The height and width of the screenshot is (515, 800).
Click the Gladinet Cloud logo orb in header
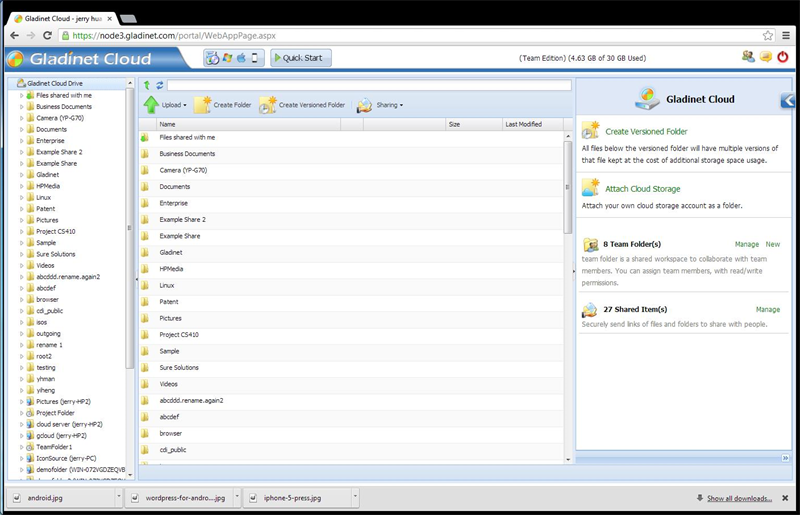(15, 59)
